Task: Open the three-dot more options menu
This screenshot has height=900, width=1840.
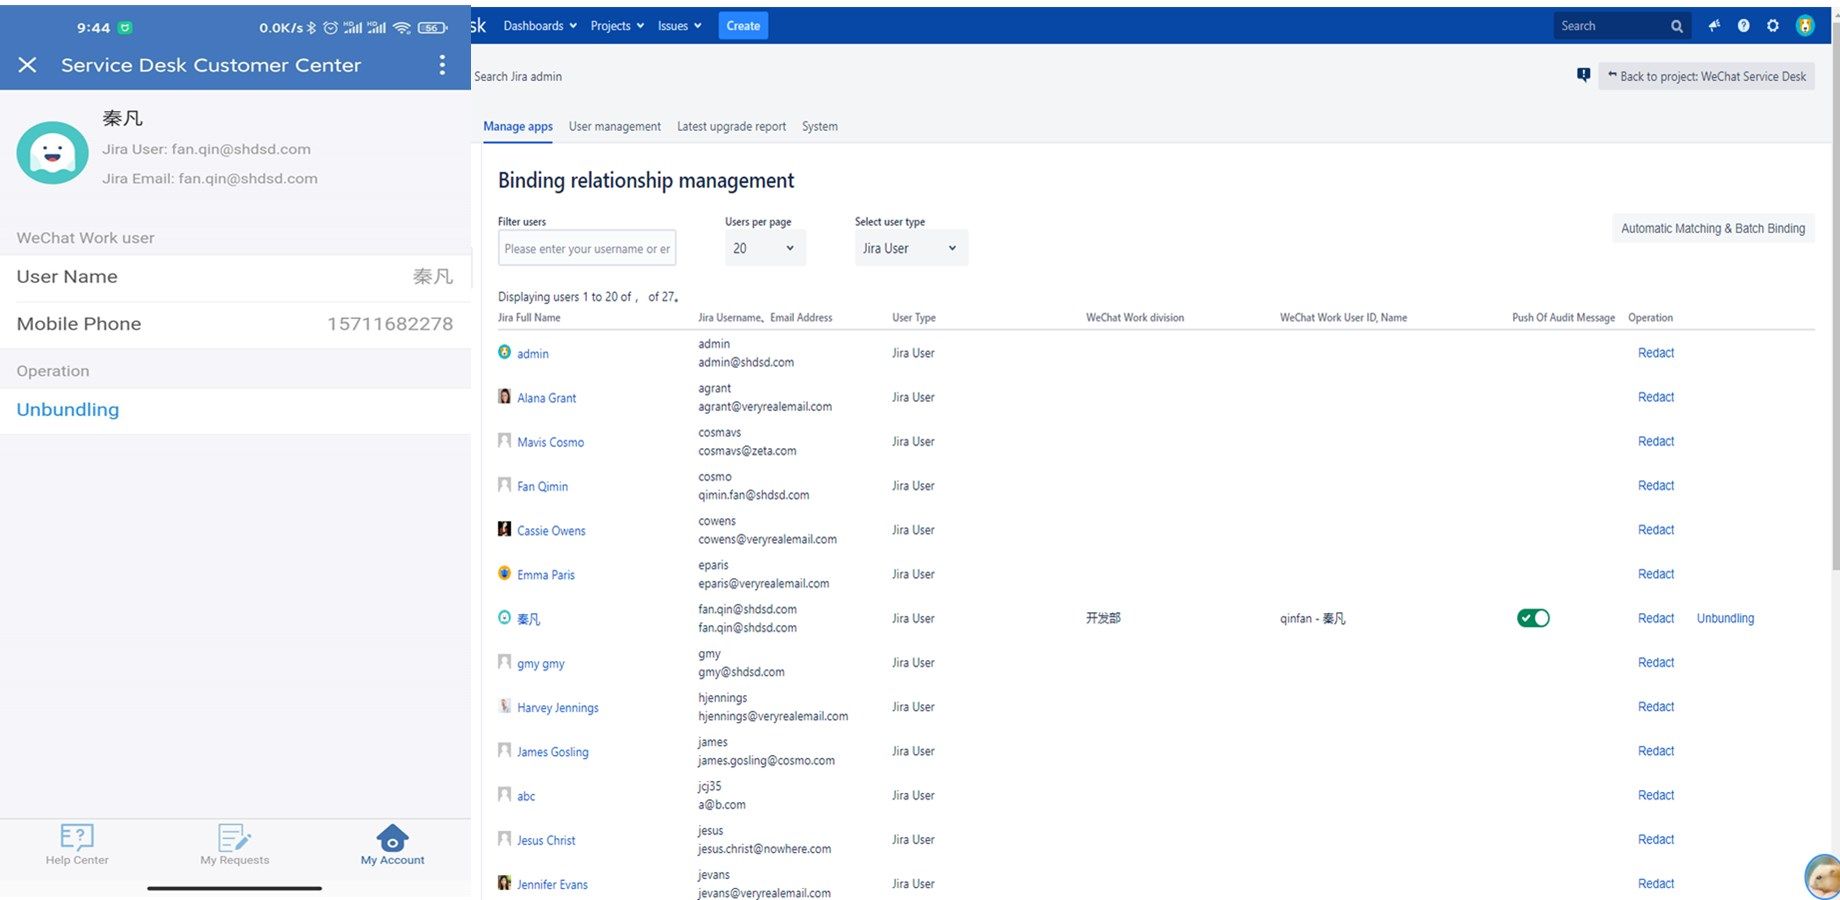Action: coord(442,65)
